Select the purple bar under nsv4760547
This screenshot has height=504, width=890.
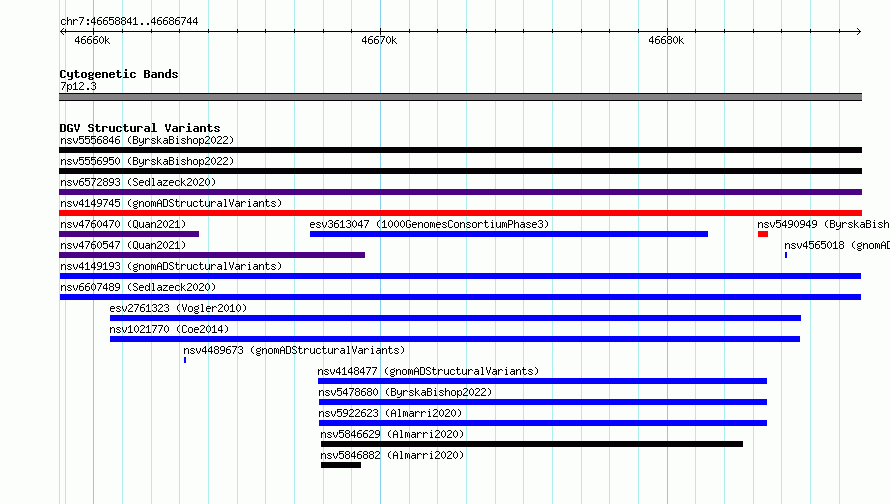[x=212, y=255]
